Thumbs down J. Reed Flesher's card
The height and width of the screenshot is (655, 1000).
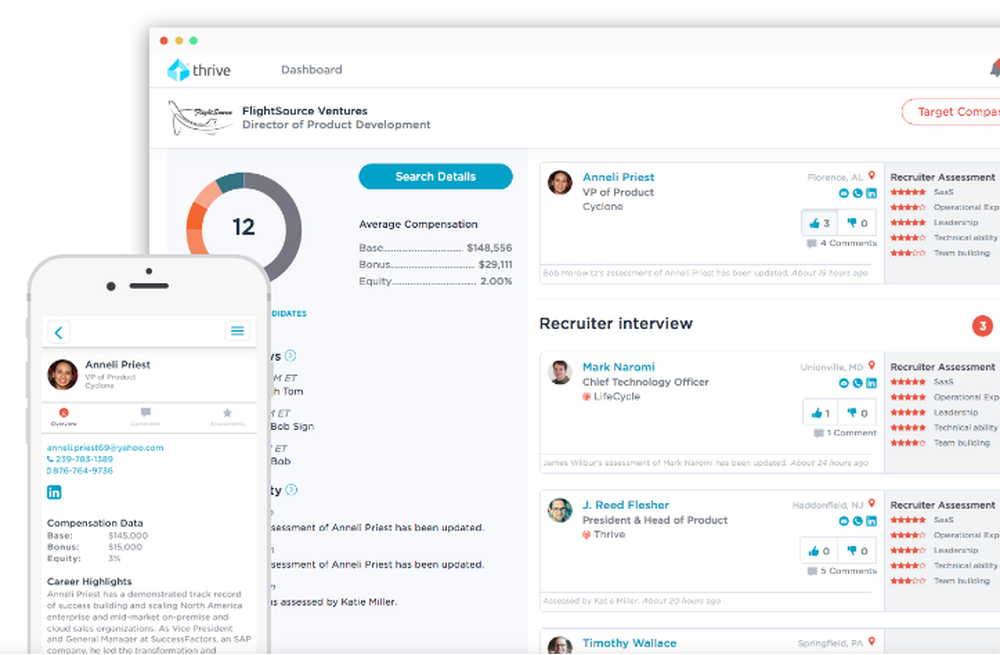pos(857,551)
